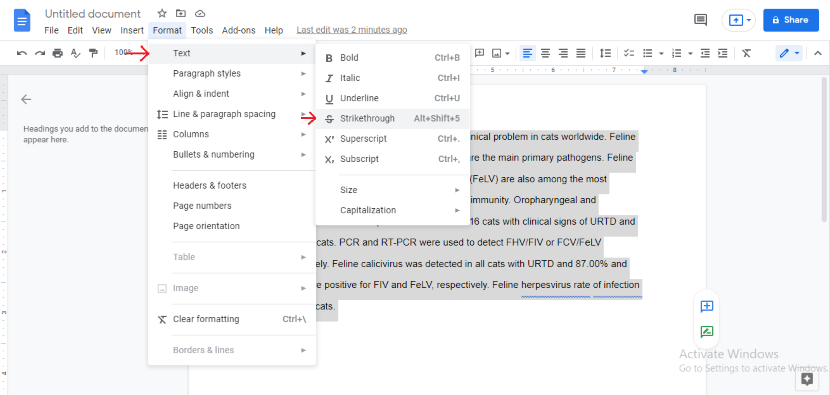Close the document outline with the back arrow
830x395 pixels.
[26, 99]
